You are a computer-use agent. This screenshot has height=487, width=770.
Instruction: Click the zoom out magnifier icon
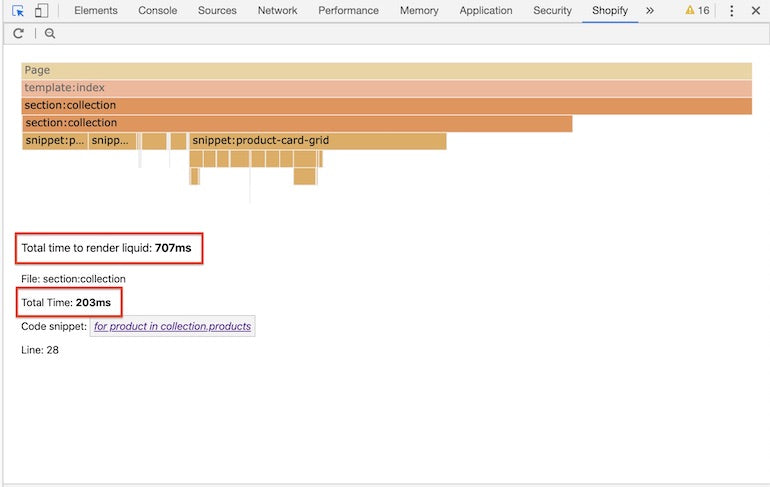(50, 33)
